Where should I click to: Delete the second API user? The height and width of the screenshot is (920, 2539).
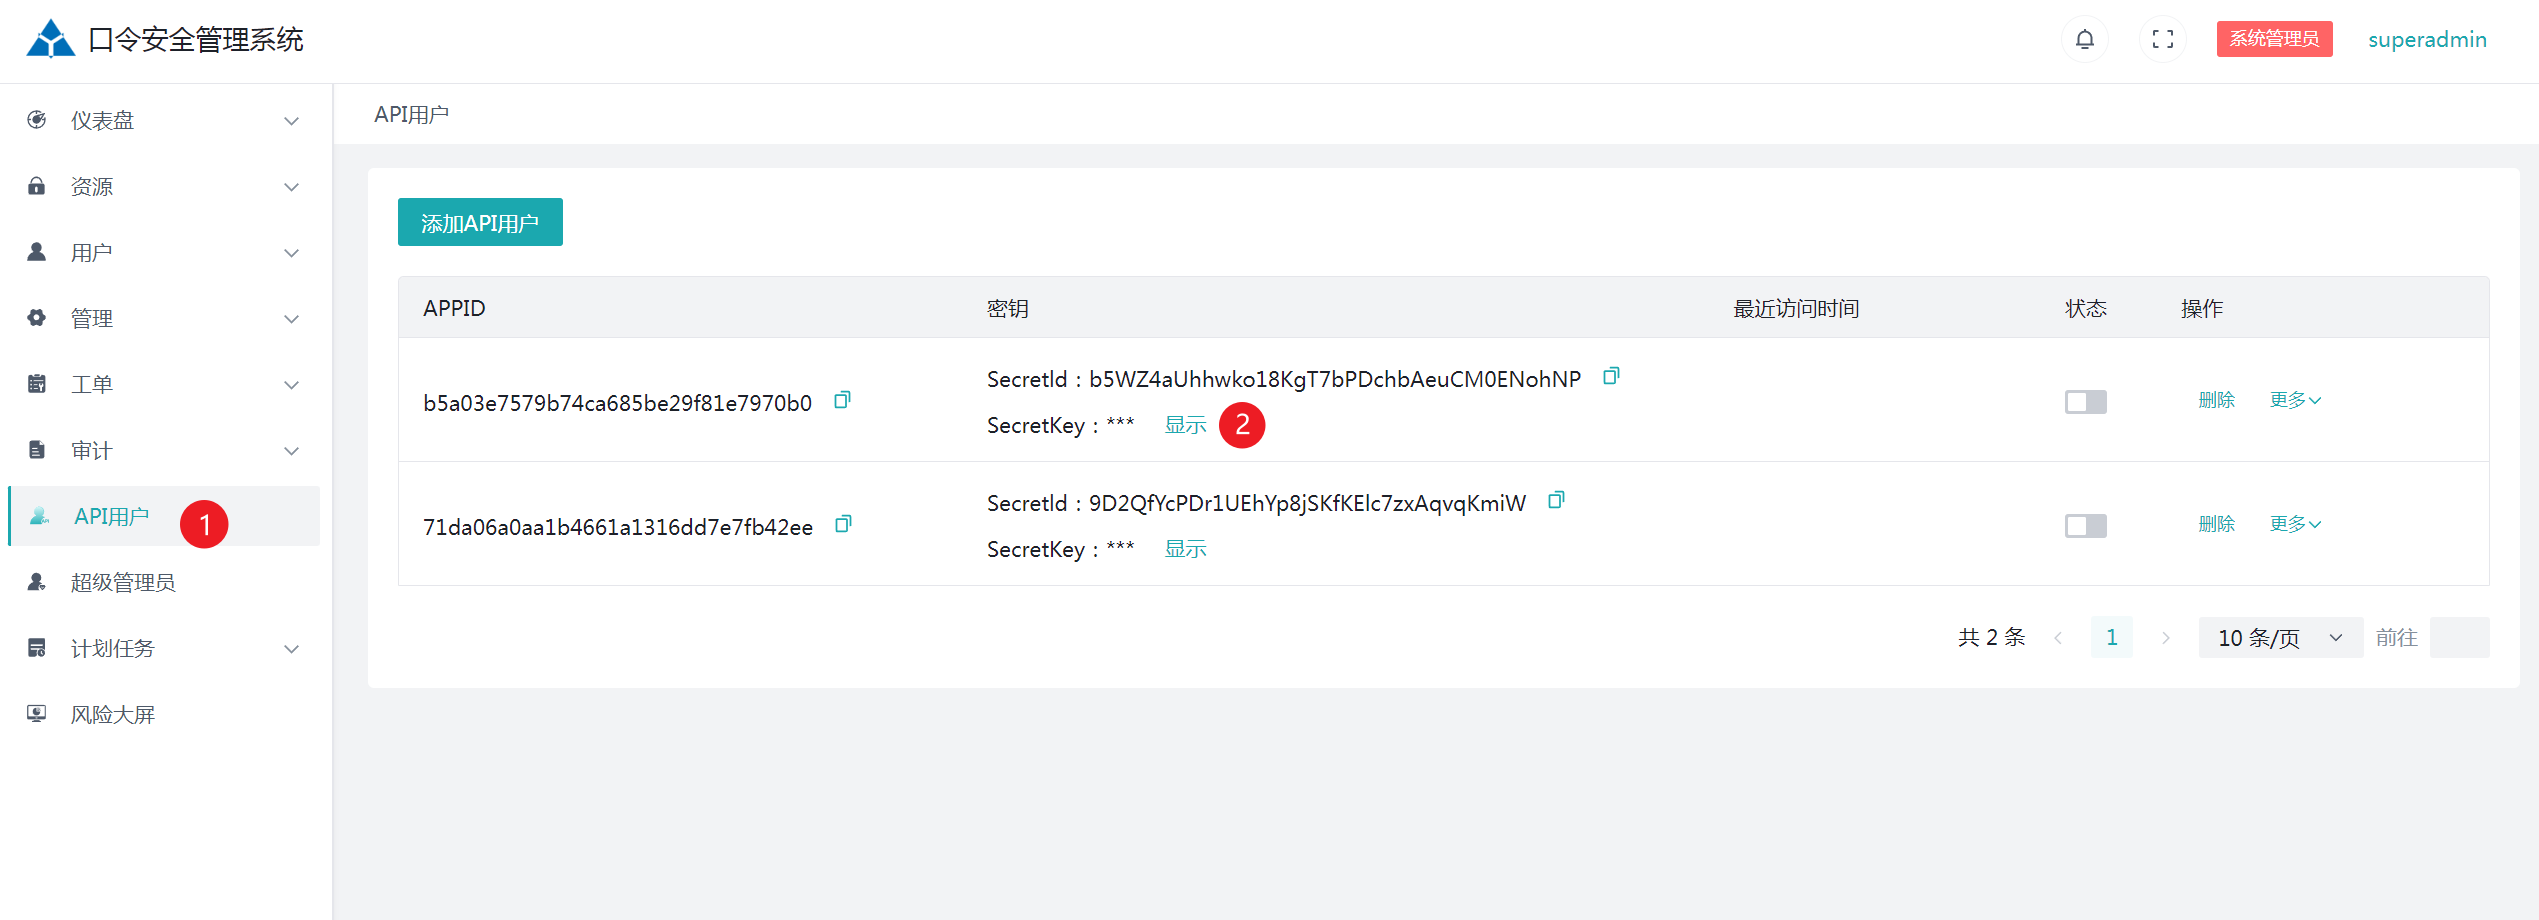(2216, 525)
